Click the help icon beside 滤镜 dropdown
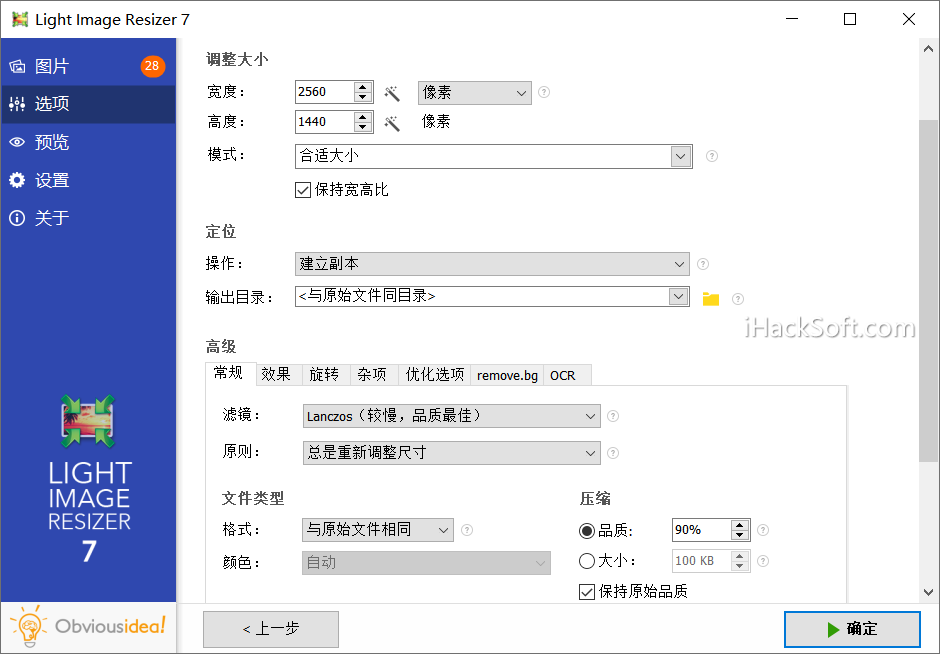 [x=613, y=416]
